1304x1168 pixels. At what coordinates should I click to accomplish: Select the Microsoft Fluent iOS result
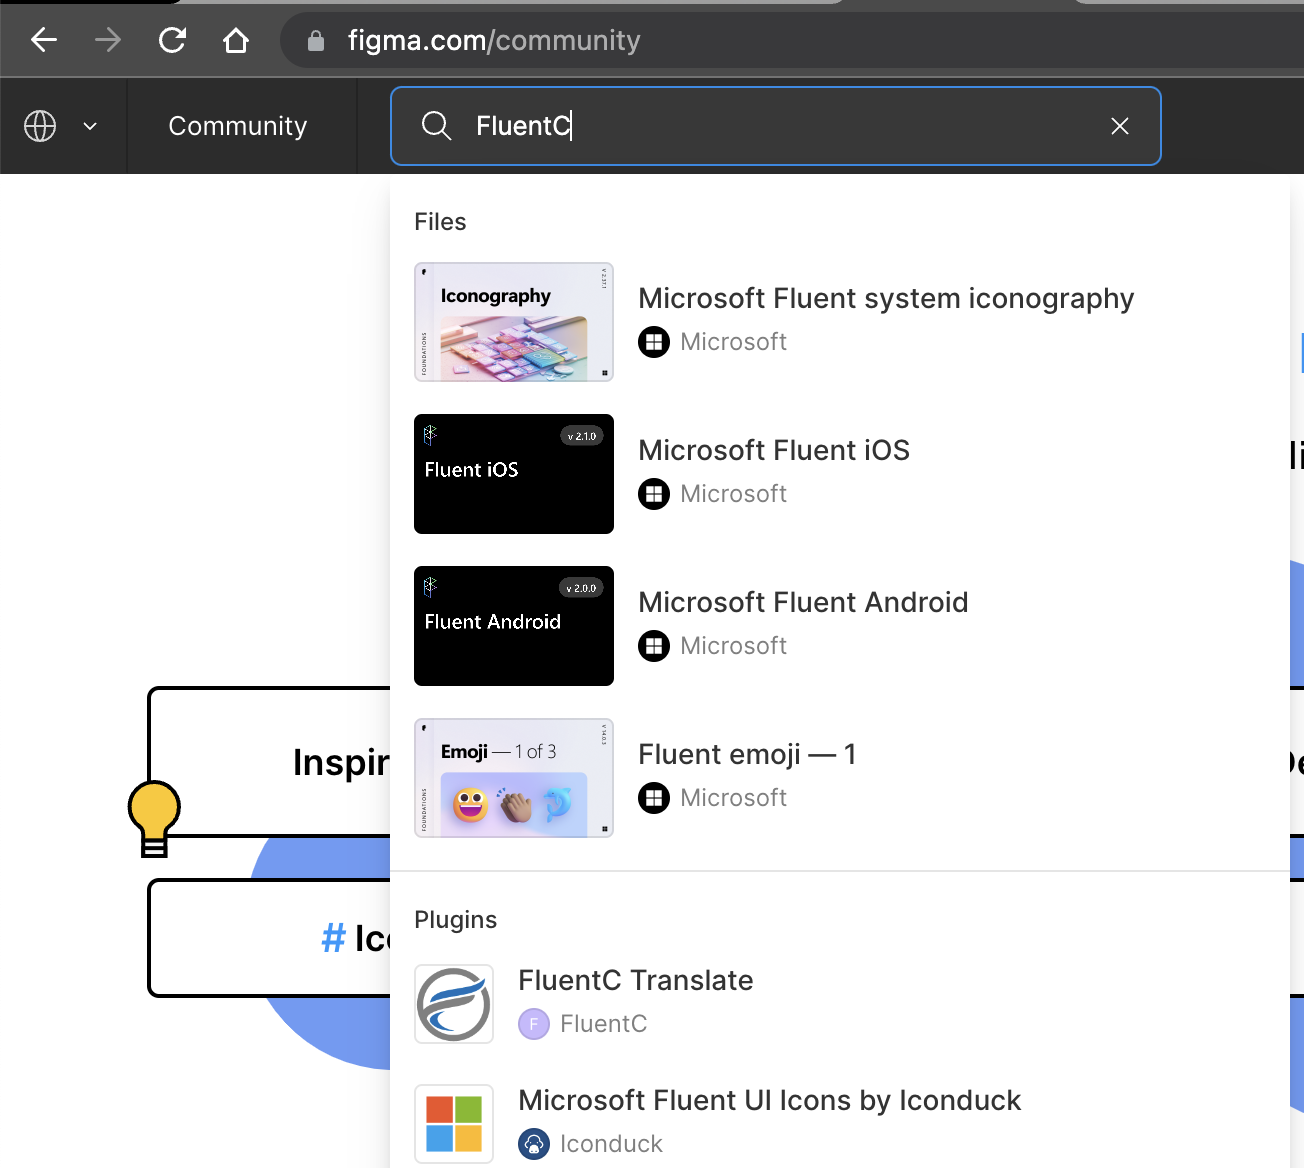point(774,450)
